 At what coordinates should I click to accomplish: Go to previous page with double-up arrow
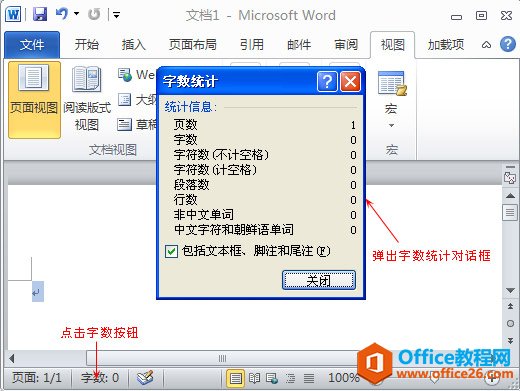click(510, 306)
